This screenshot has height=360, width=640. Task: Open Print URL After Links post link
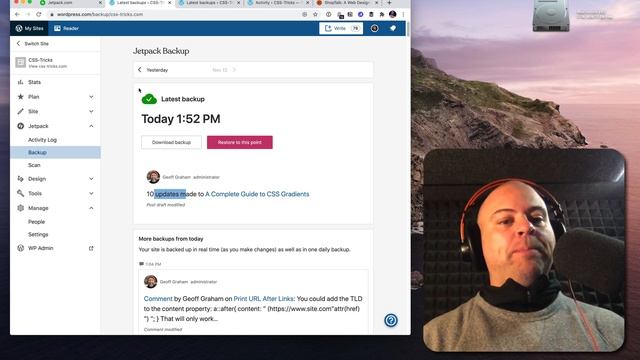(263, 299)
